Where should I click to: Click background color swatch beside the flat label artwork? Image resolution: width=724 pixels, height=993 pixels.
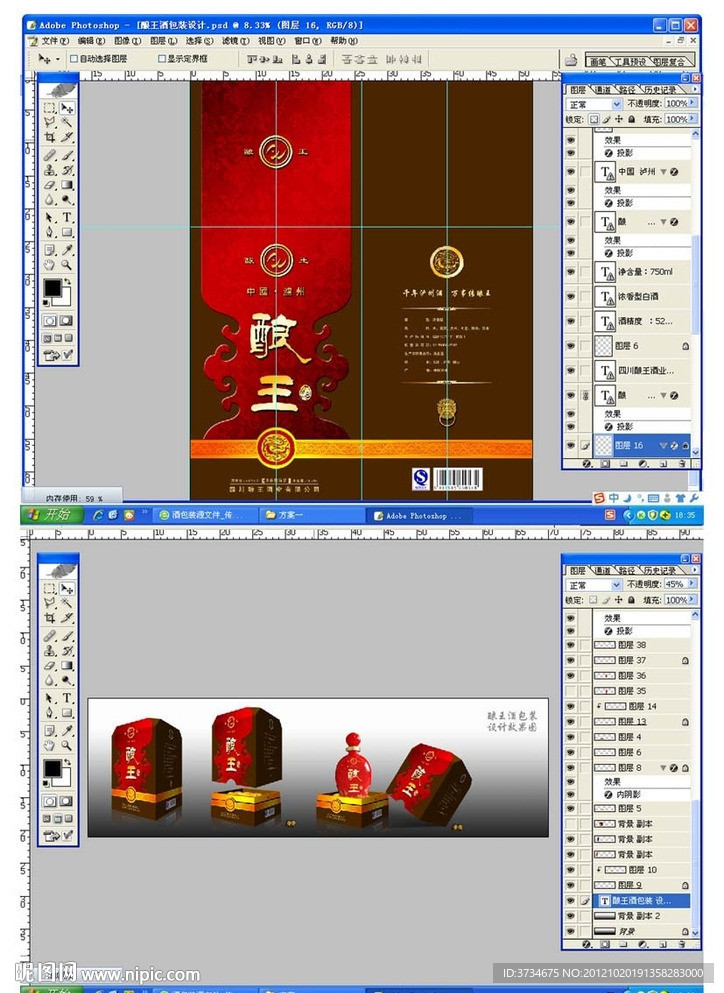[66, 300]
